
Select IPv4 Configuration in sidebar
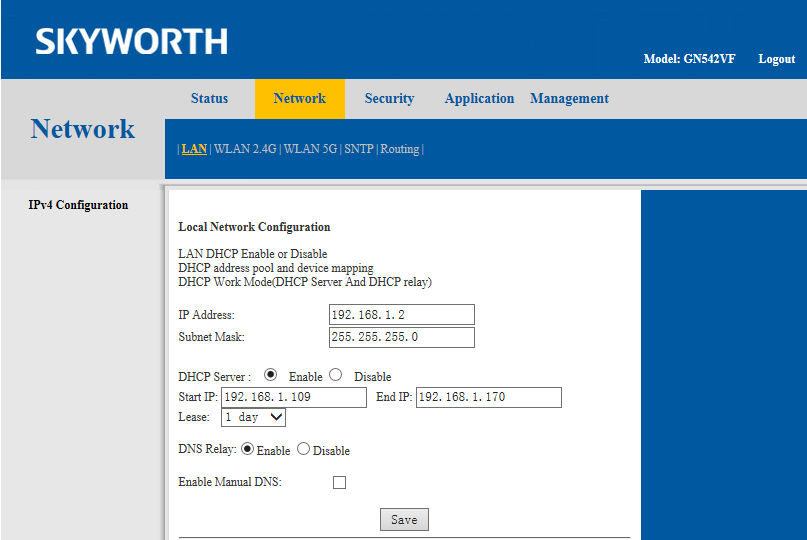[x=78, y=205]
